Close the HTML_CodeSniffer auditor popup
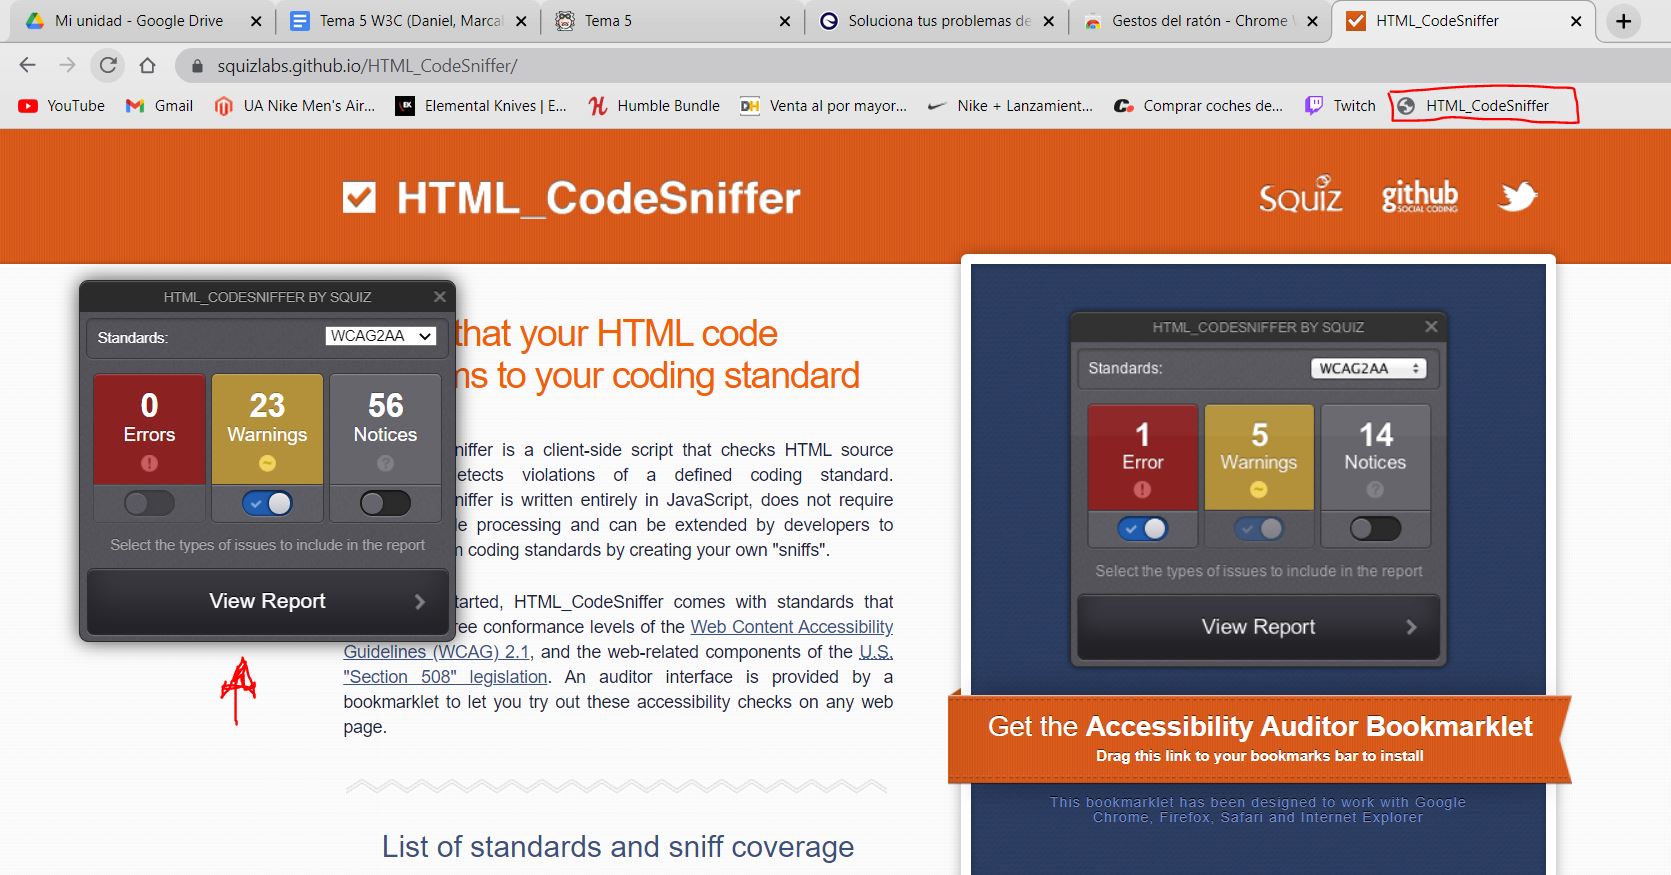The image size is (1671, 875). 439,297
